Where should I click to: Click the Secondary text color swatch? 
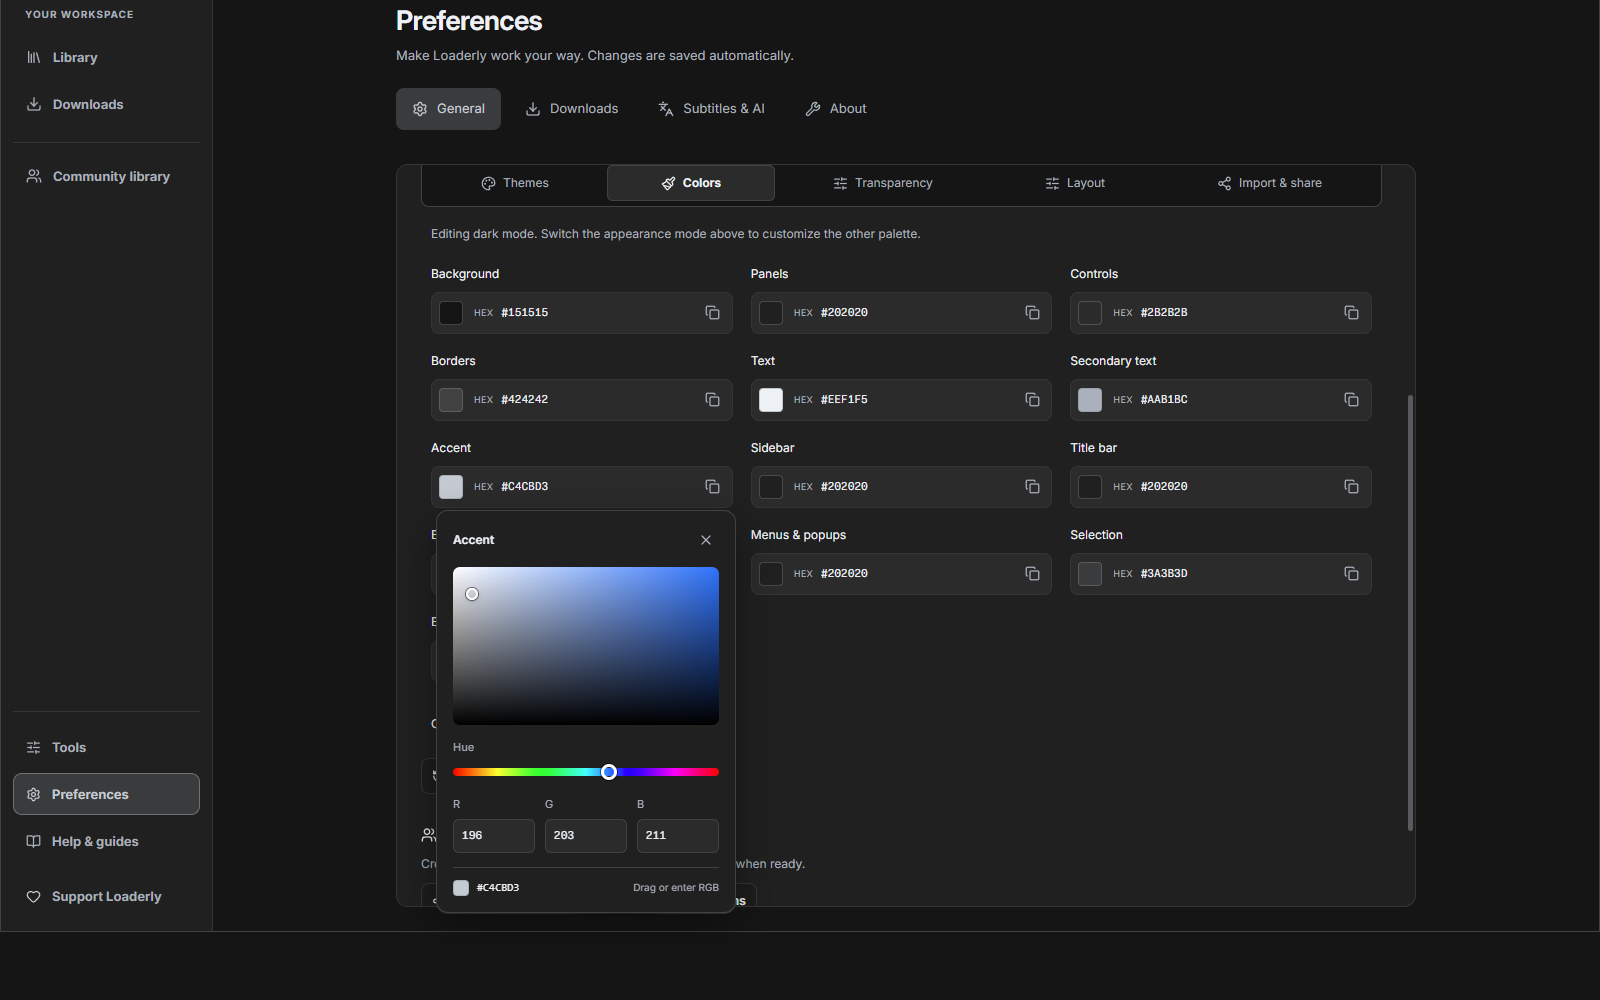click(1090, 400)
